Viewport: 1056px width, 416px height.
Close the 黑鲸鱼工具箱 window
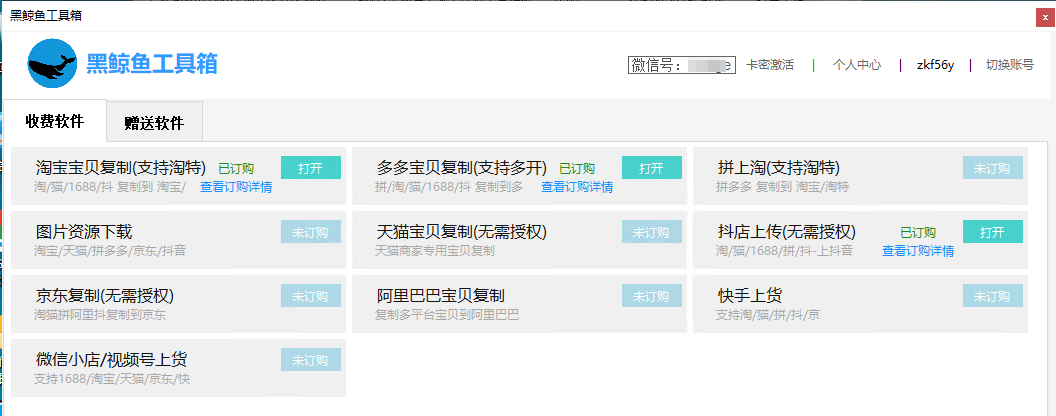(1045, 18)
